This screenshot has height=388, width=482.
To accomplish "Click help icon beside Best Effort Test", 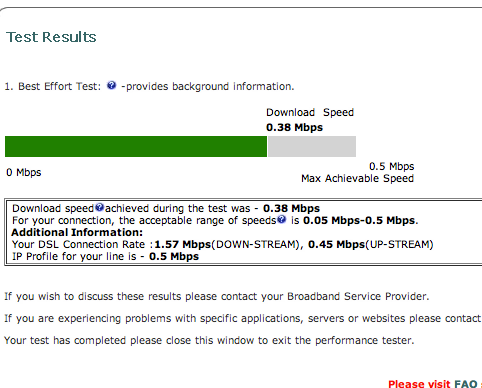I will pos(111,85).
